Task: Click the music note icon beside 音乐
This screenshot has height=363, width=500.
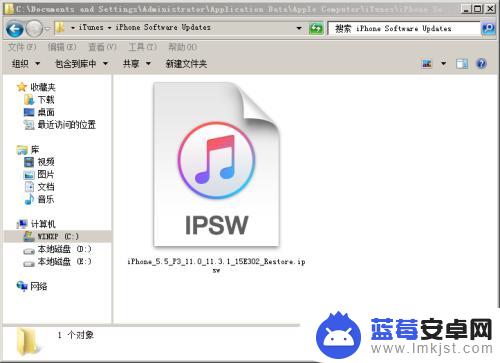Action: click(29, 199)
